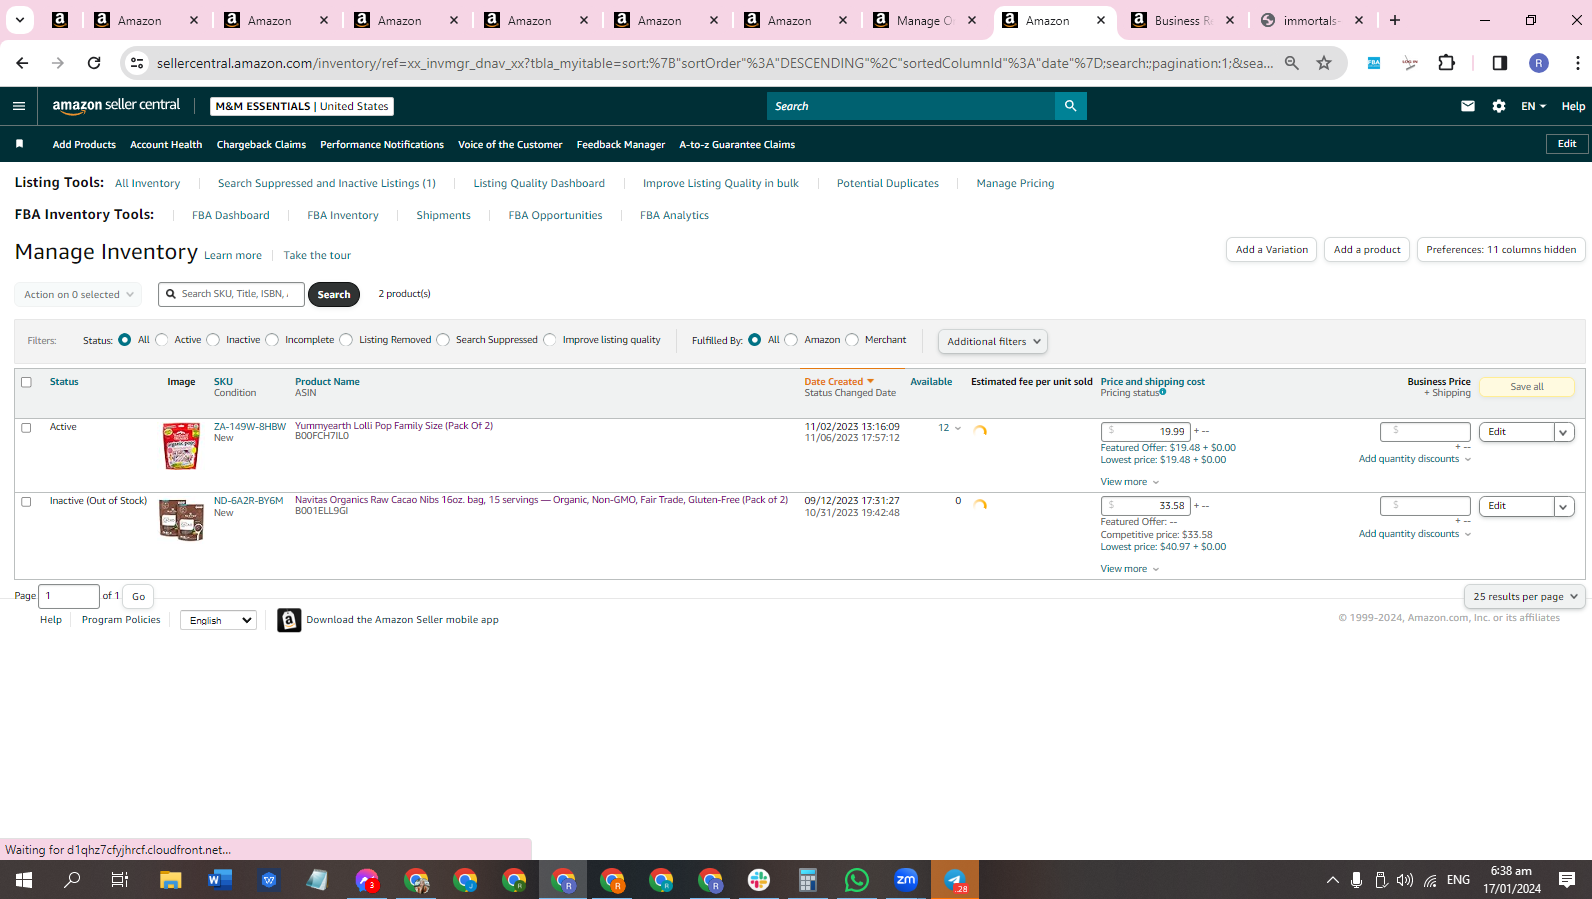Open Telegram from the taskbar

(x=955, y=880)
